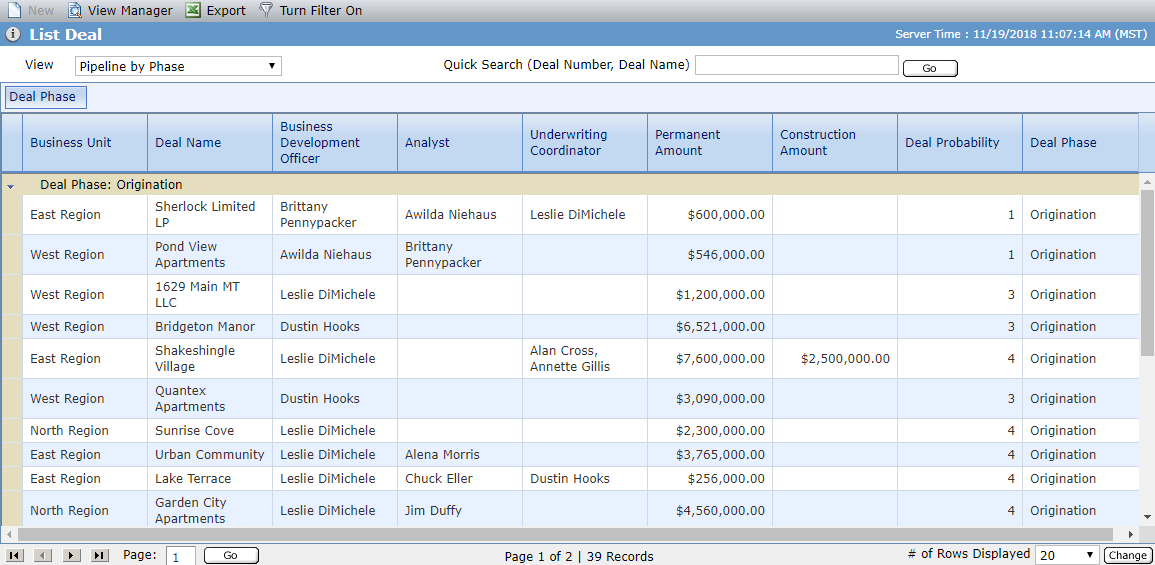Click the Page number input box

181,557
